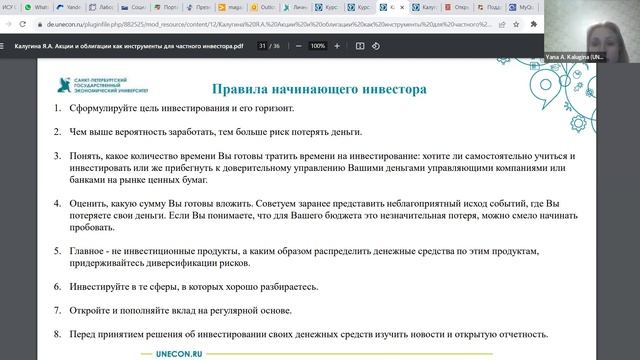
Task: Click the slide heading Правила начинающего инвестора
Action: (319, 89)
